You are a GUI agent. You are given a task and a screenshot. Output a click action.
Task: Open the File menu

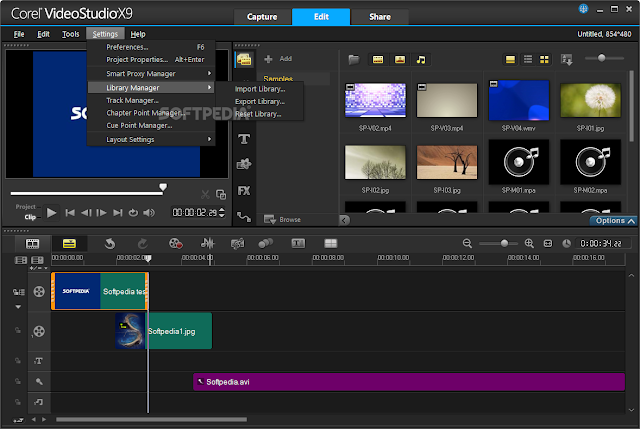[19, 34]
